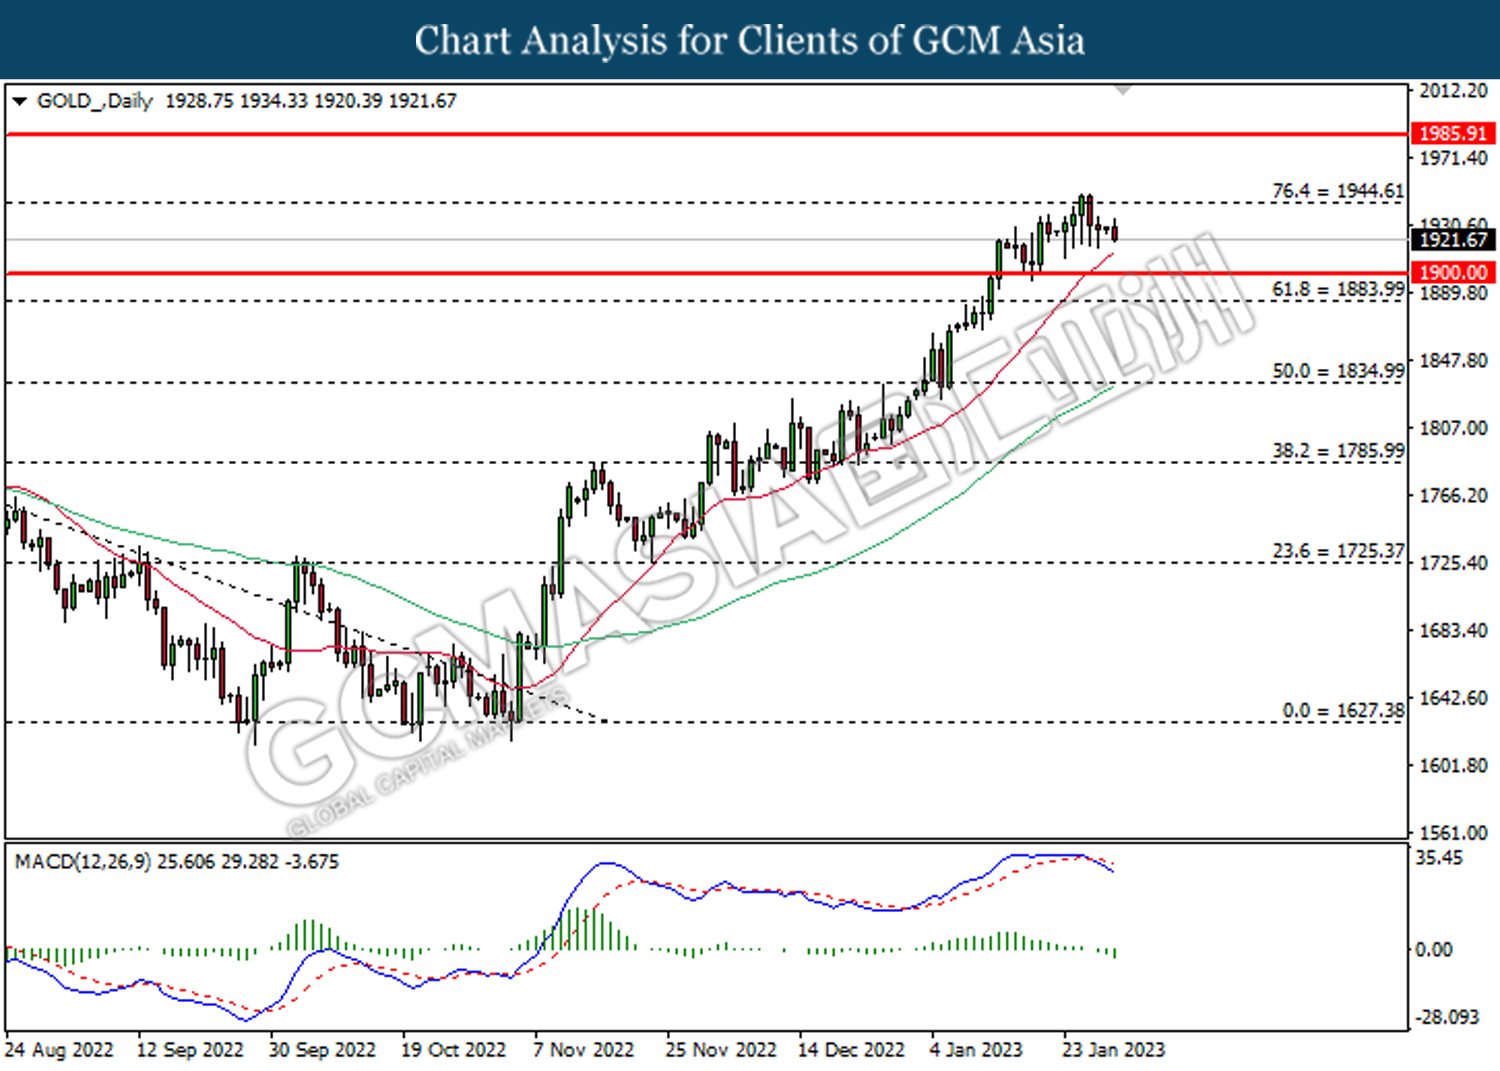The image size is (1500, 1071).
Task: Click the price axis value 1561.00
Action: click(1454, 832)
